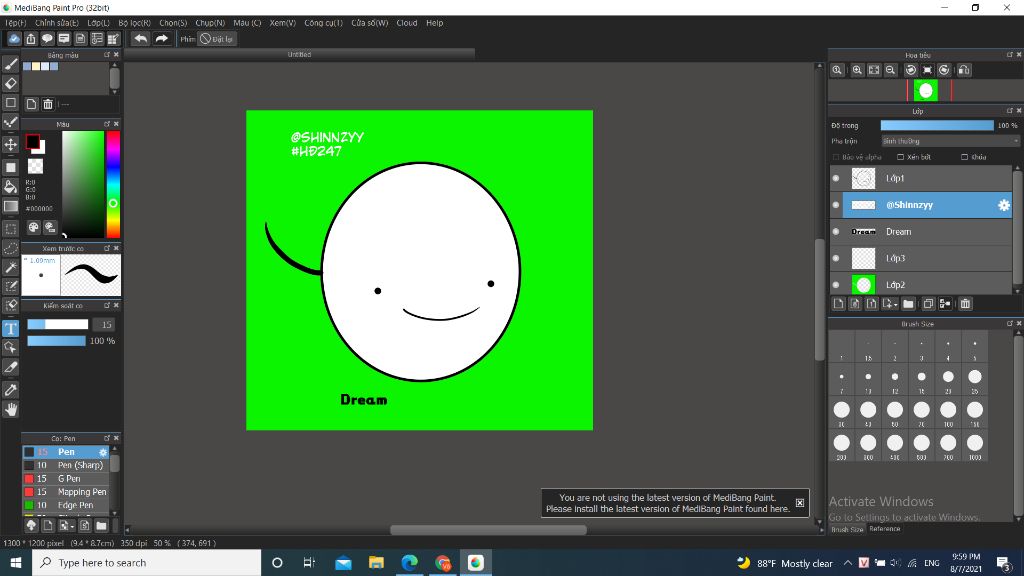Viewport: 1024px width, 576px height.
Task: Toggle visibility of layer Lớp2
Action: pyautogui.click(x=836, y=285)
